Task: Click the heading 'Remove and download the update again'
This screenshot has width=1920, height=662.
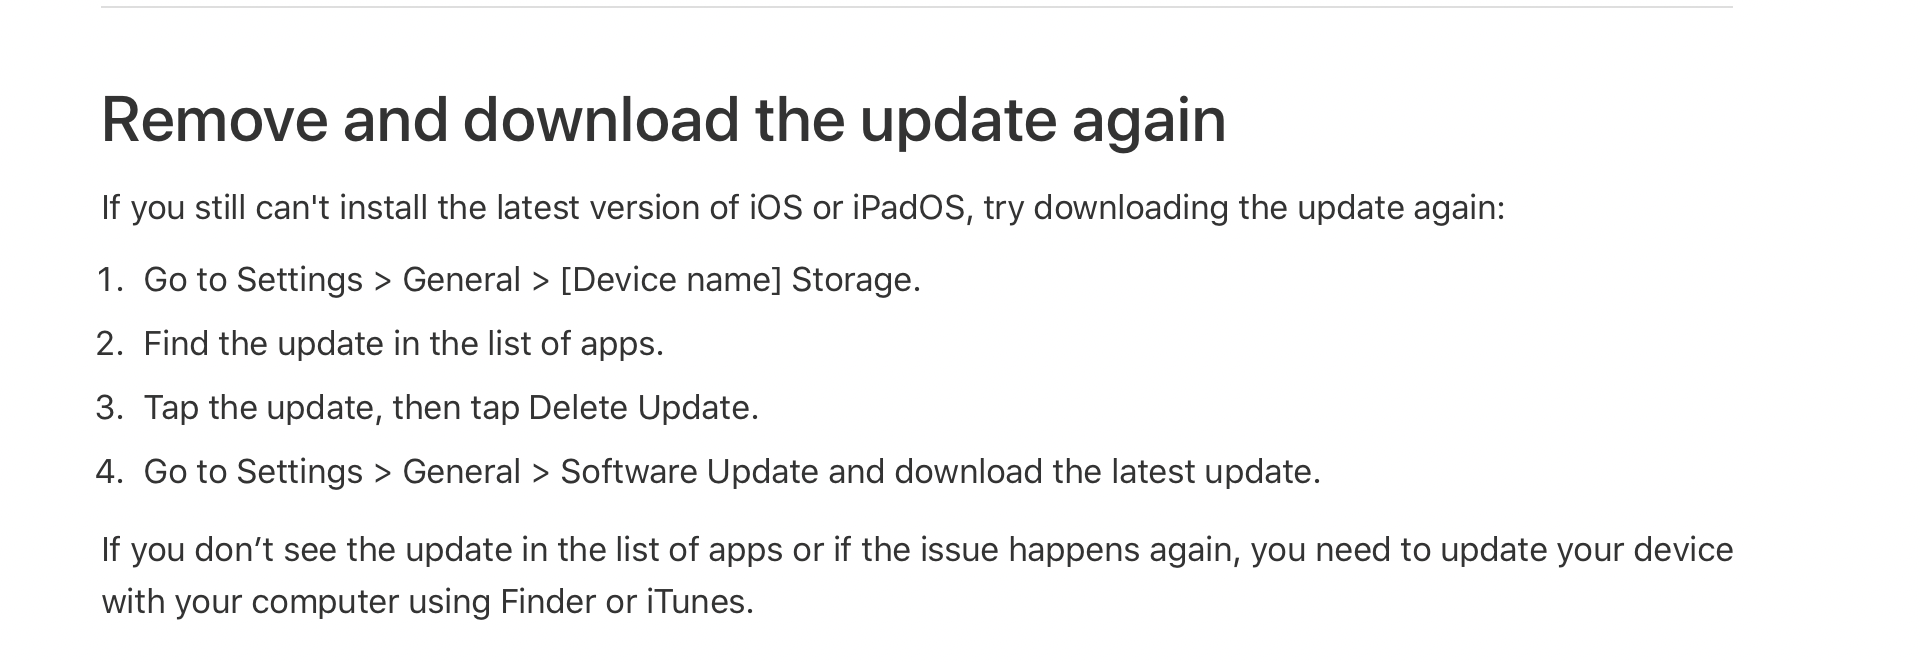Action: tap(663, 120)
